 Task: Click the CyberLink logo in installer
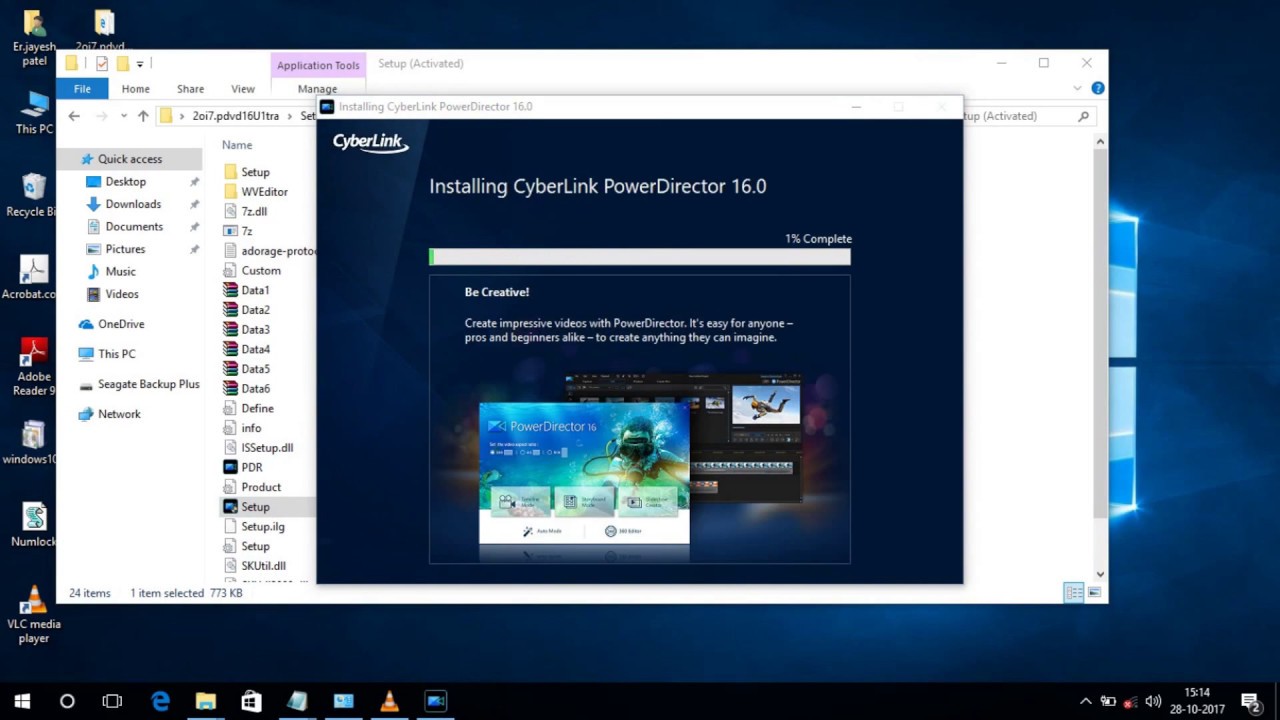pos(371,142)
